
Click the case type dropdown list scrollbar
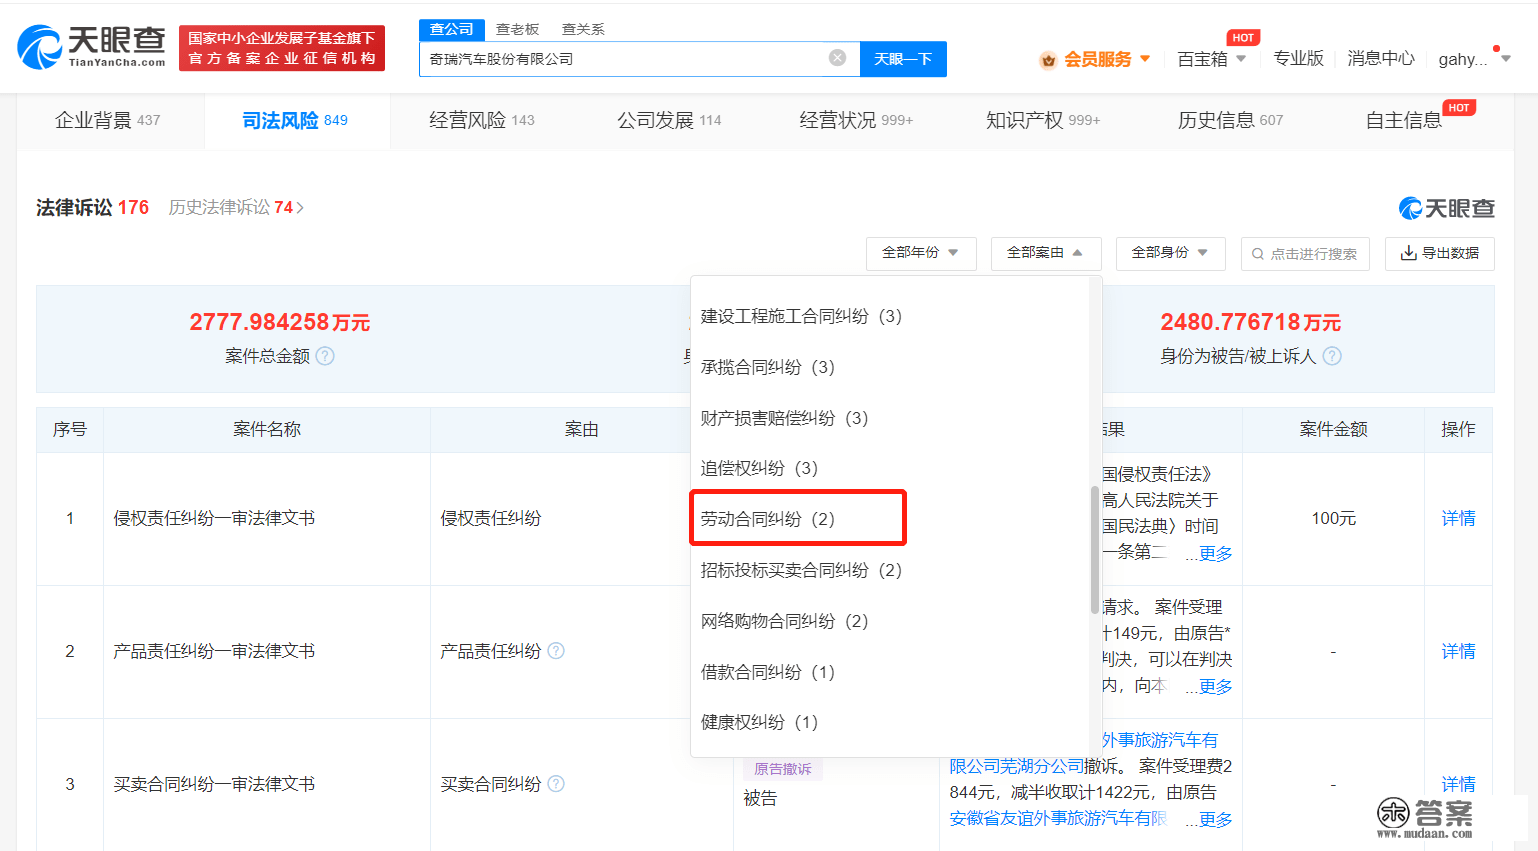pyautogui.click(x=1095, y=549)
